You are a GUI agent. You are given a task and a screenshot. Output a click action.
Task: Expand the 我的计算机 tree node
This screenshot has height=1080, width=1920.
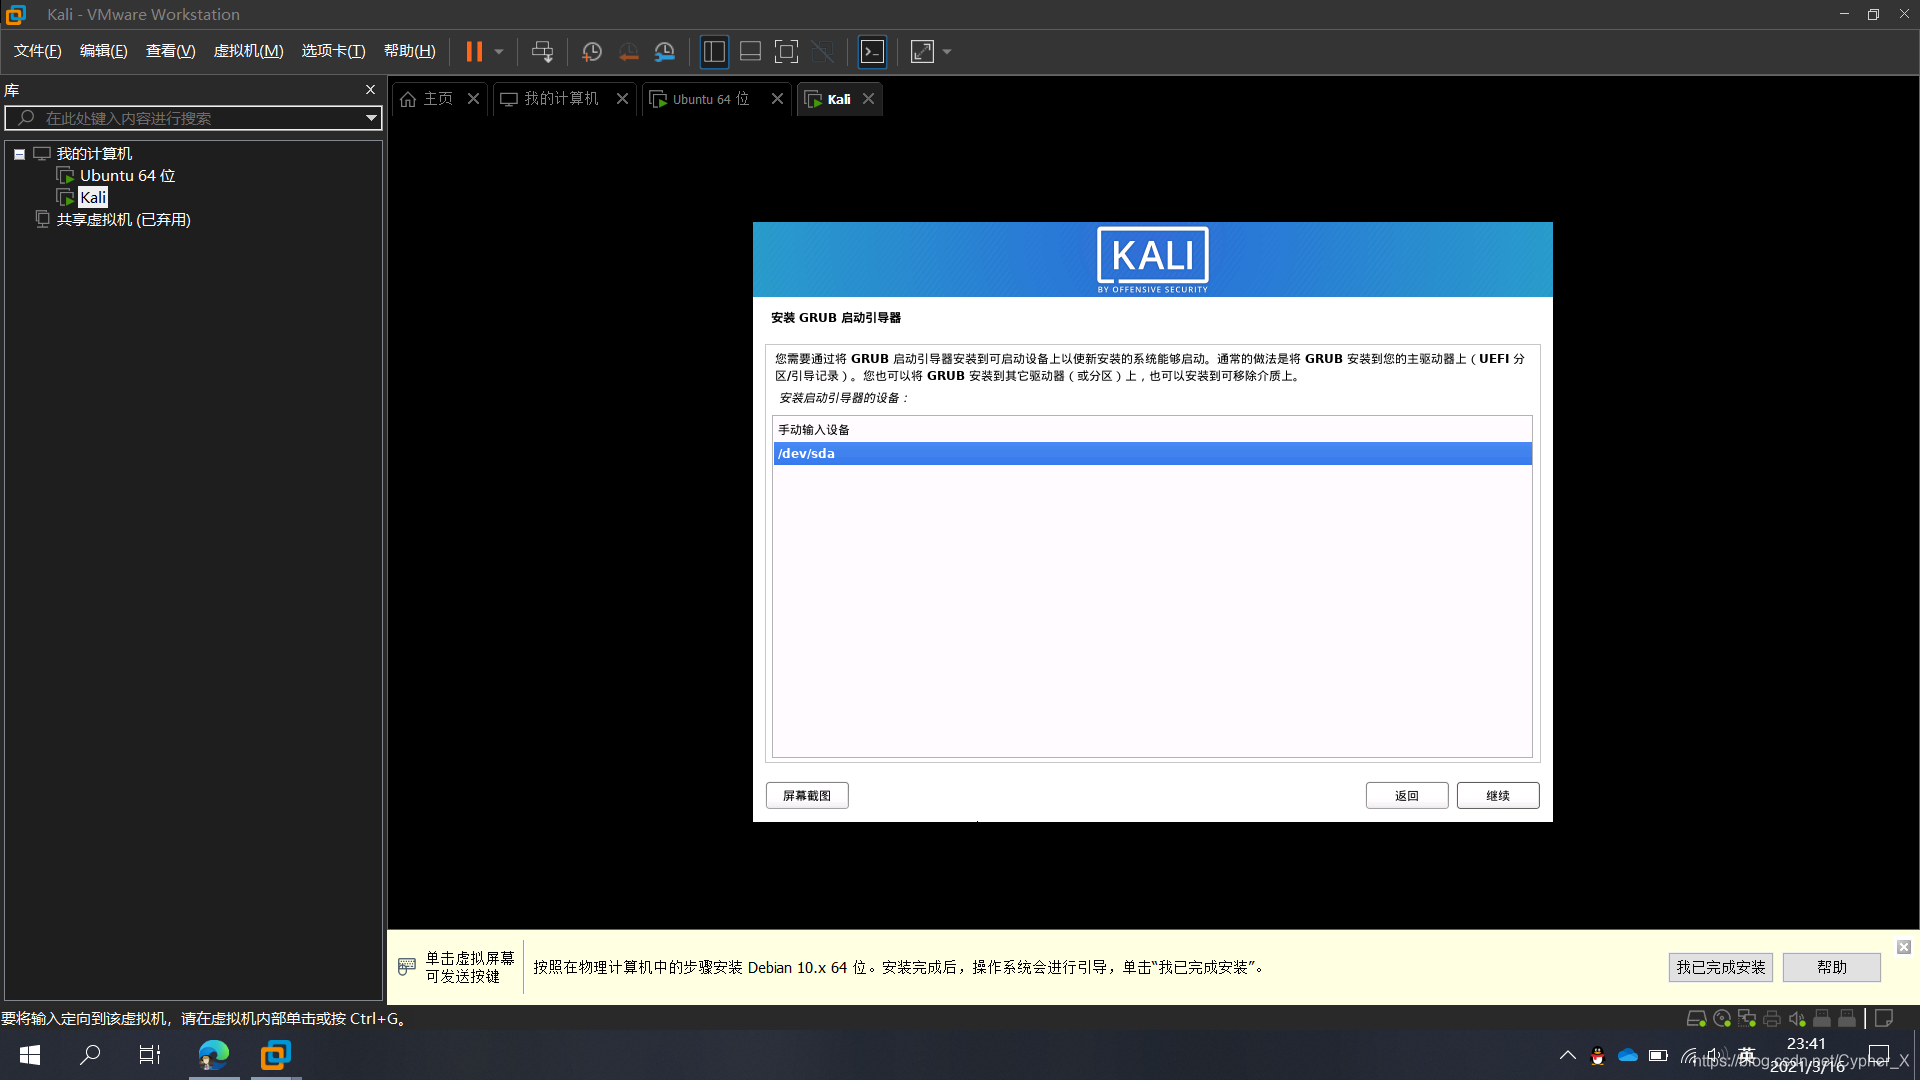[x=18, y=152]
